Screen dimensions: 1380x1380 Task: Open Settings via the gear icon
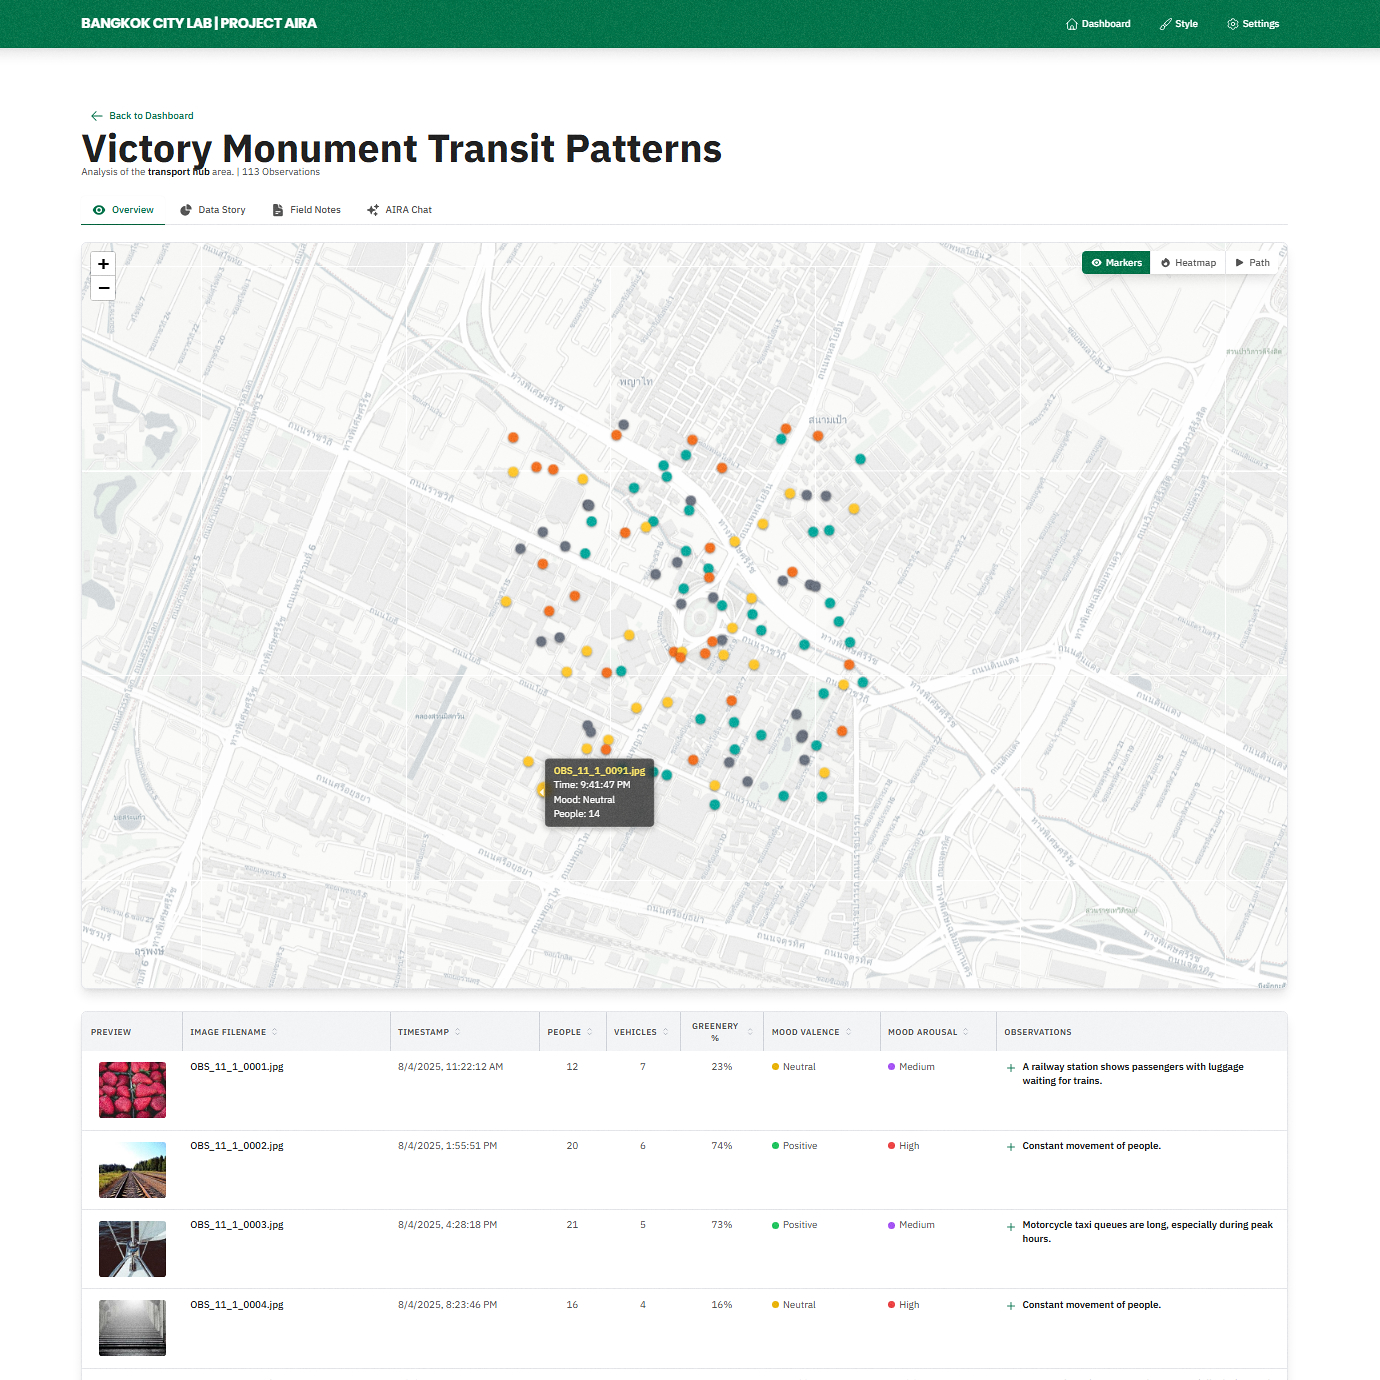coord(1233,24)
